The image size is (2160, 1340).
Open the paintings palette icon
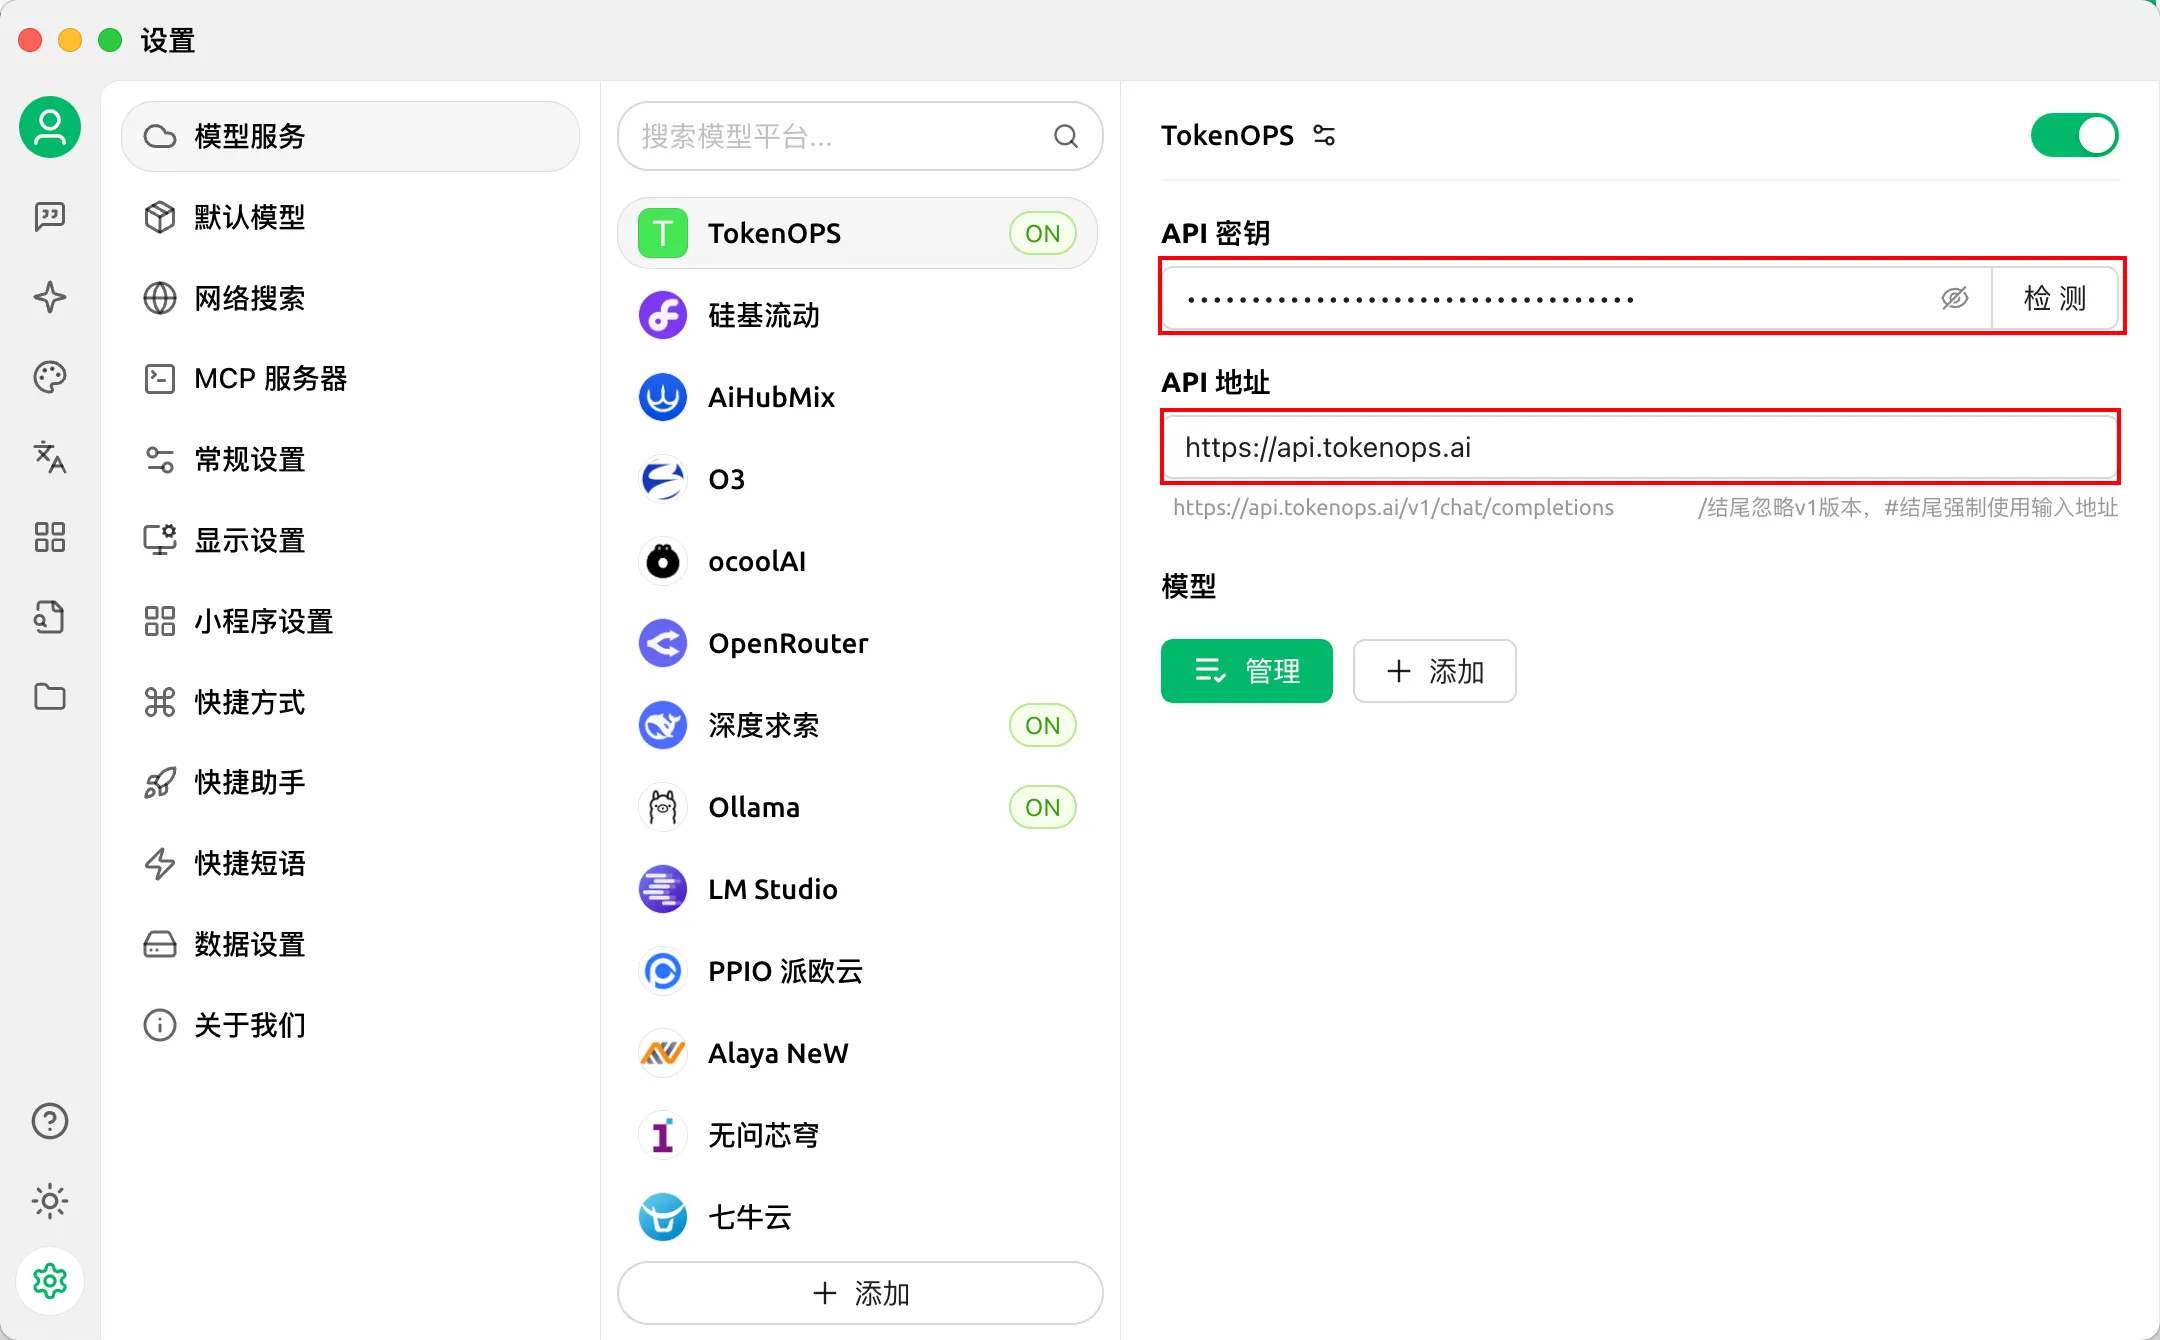[x=50, y=377]
